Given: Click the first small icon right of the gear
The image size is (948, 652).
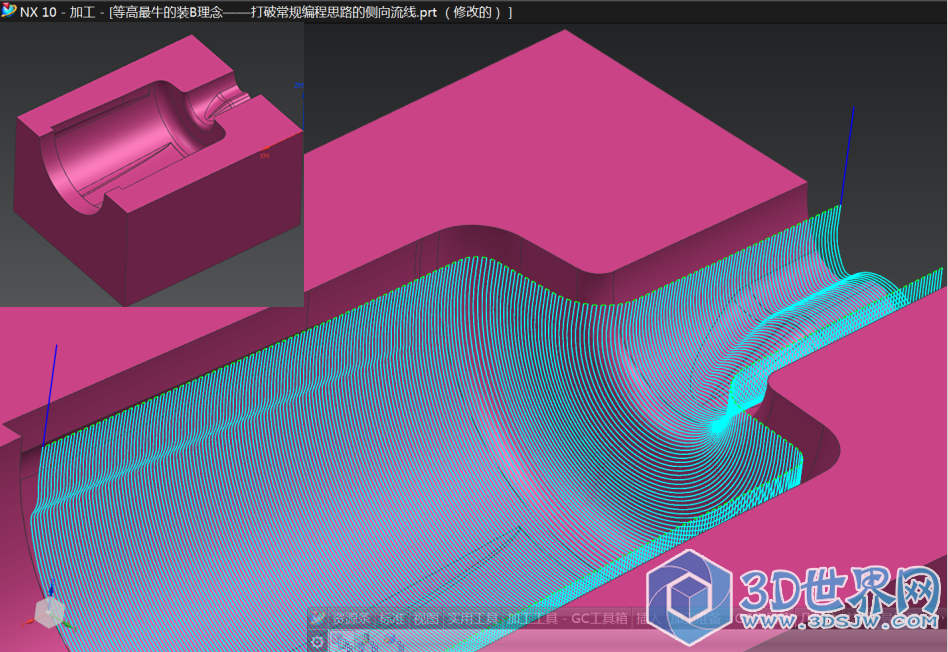Looking at the screenshot, I should (x=339, y=641).
